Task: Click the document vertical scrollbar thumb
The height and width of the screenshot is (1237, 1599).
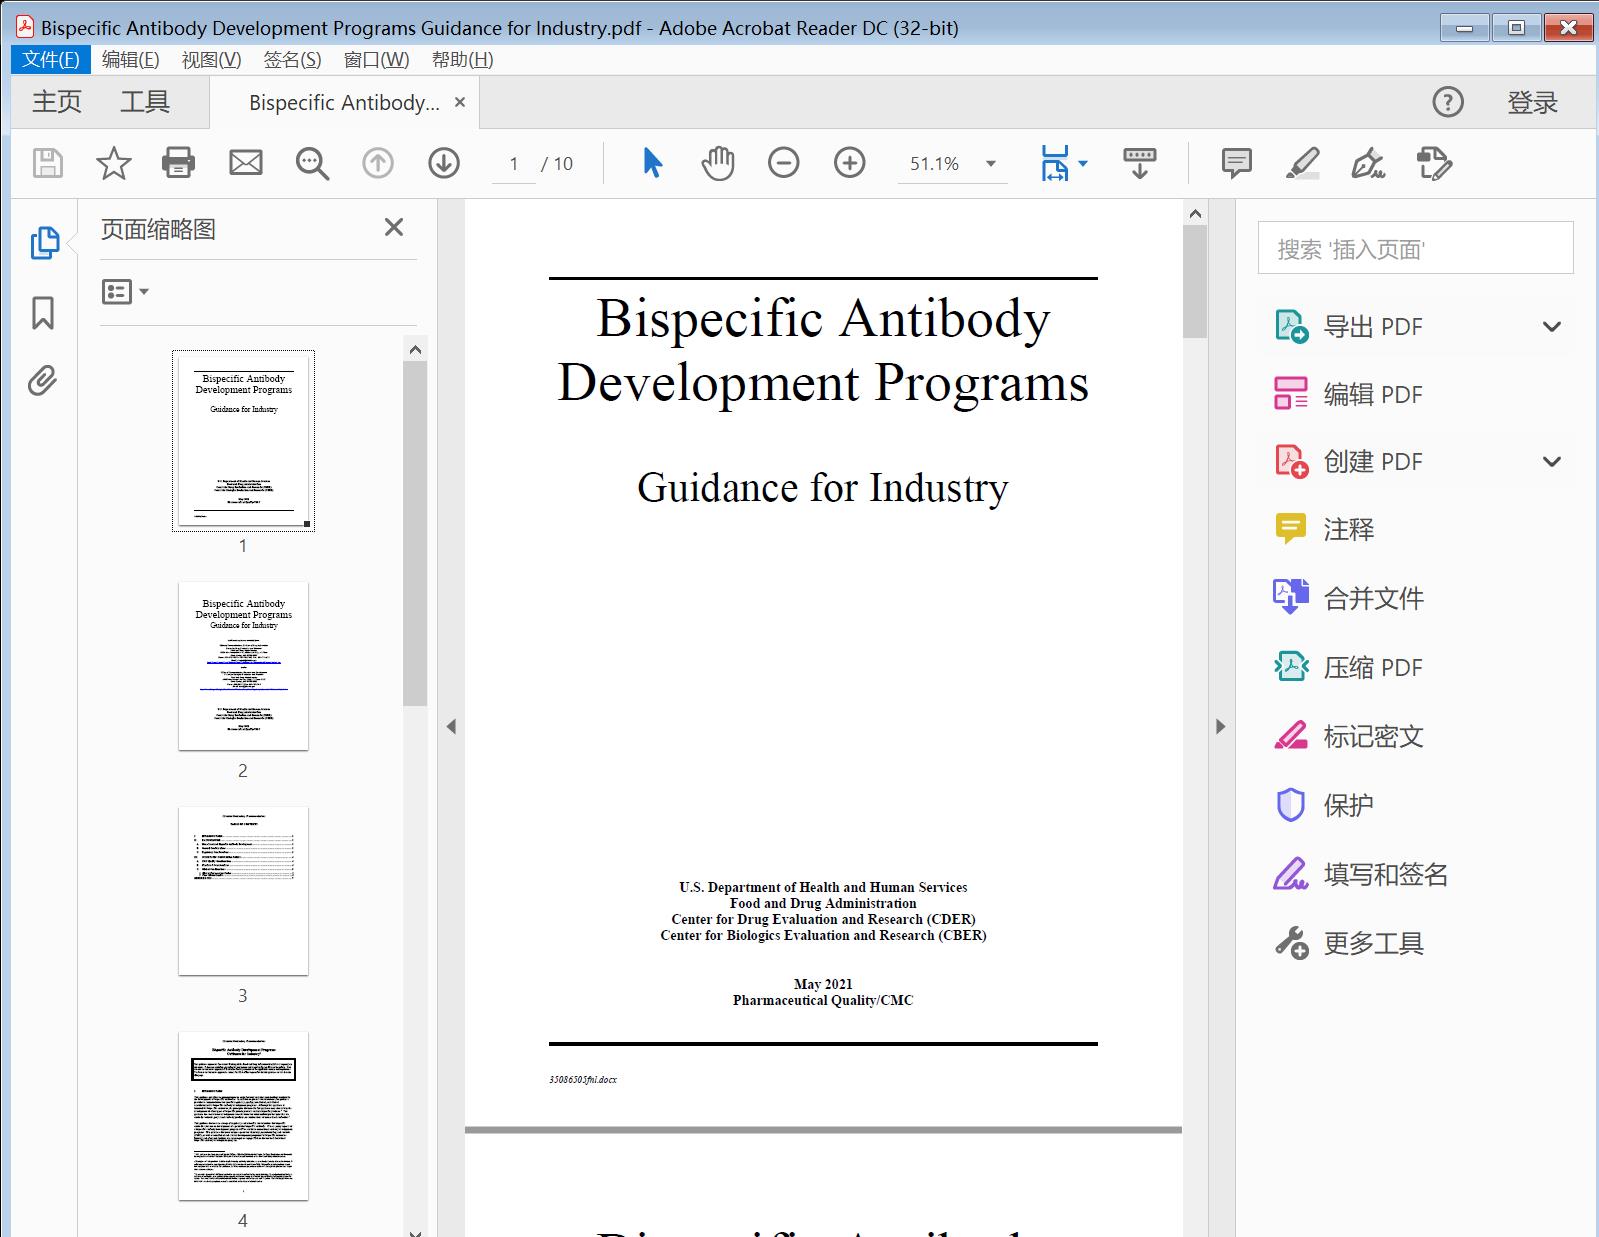Action: (x=1195, y=282)
